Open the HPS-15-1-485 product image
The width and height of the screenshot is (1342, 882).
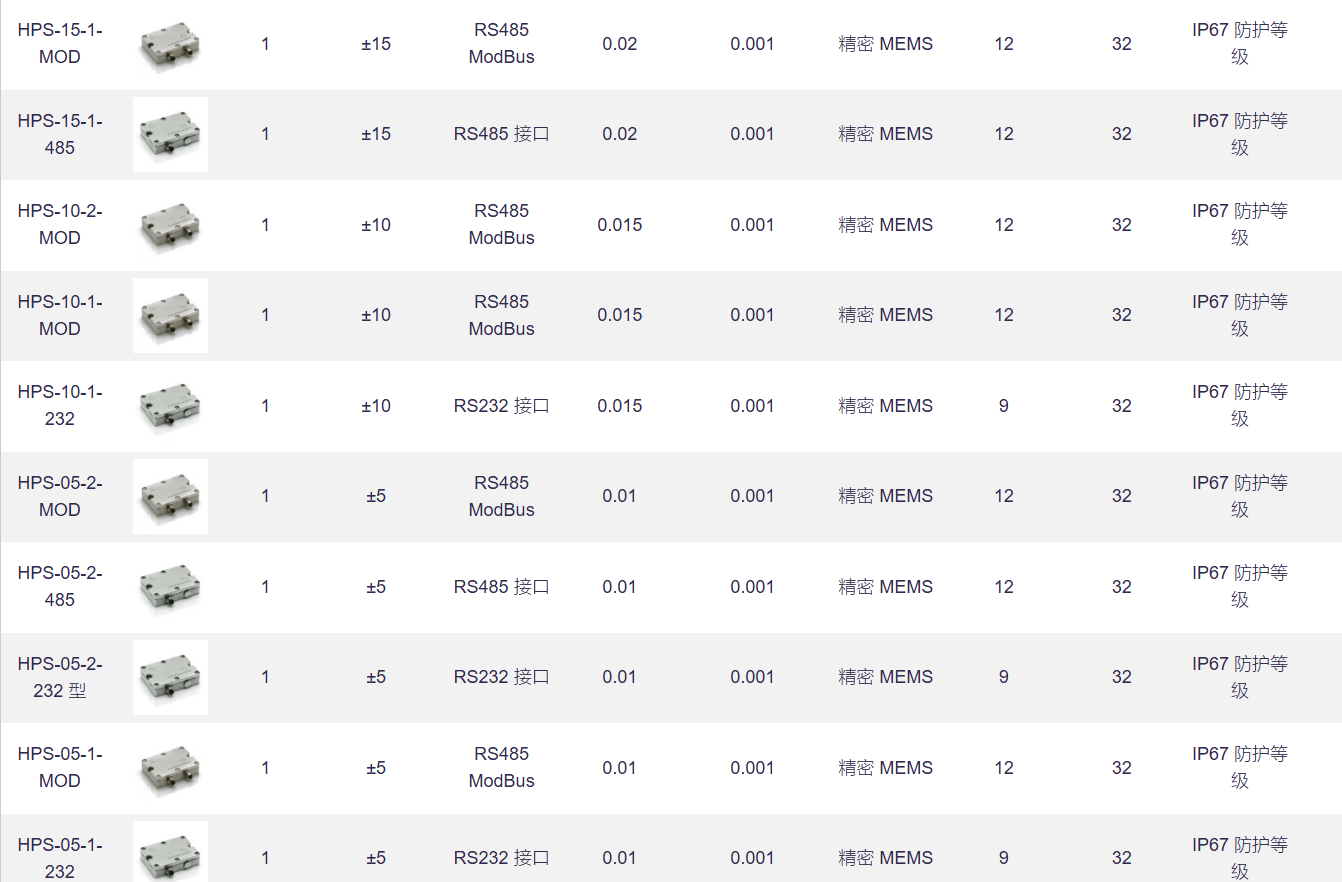coord(170,135)
